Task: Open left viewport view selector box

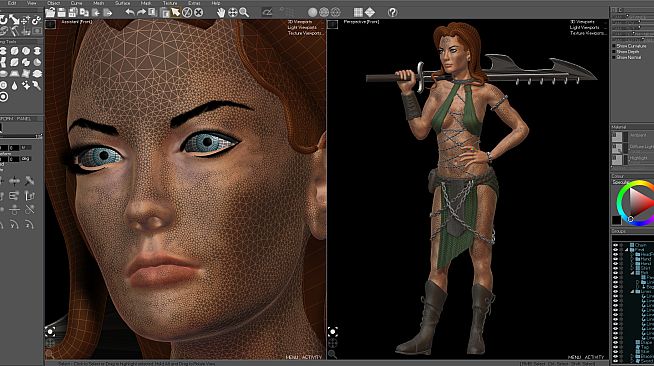Action: tap(50, 25)
